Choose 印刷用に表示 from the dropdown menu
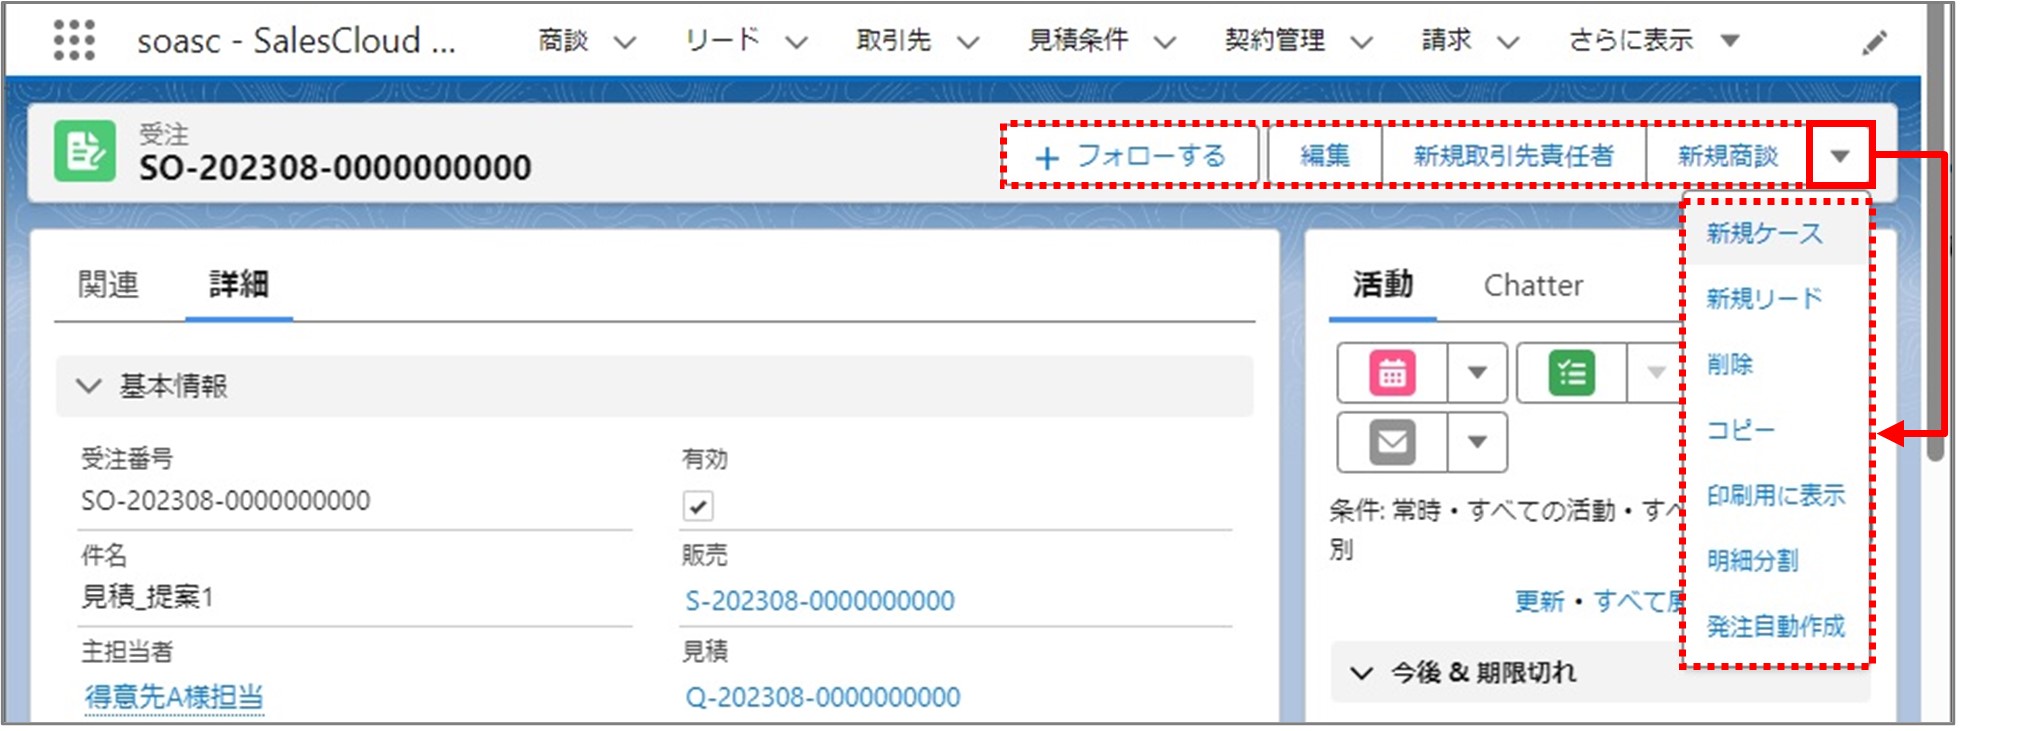 coord(1776,496)
